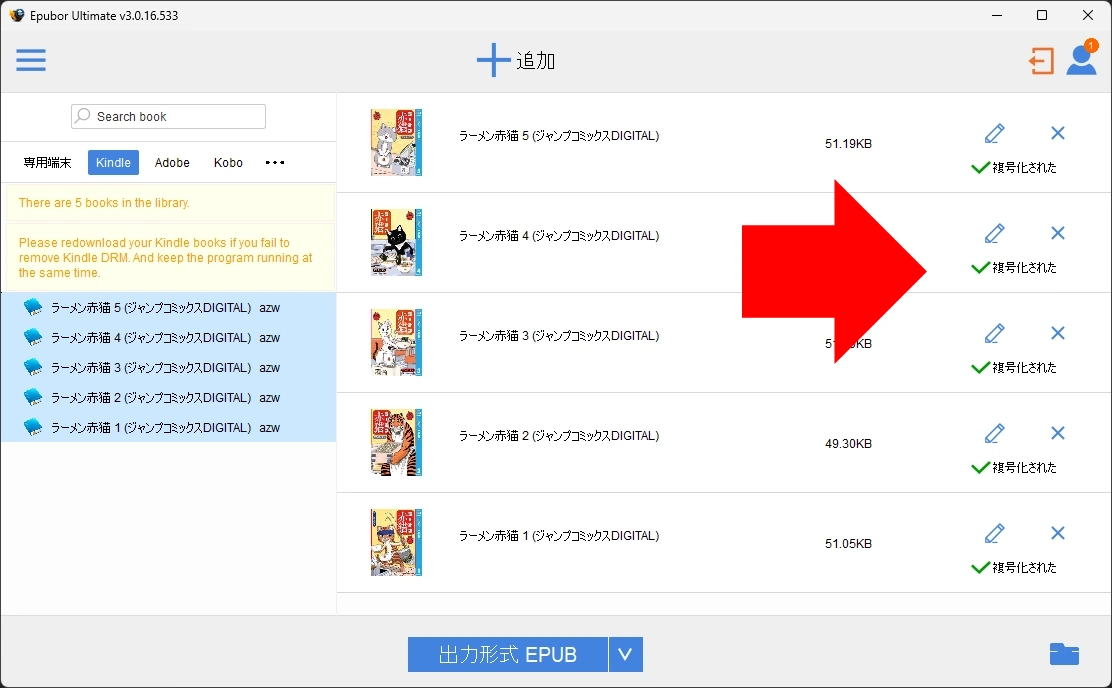1112x688 pixels.
Task: Expand the output format dropdown arrow
Action: pos(626,654)
